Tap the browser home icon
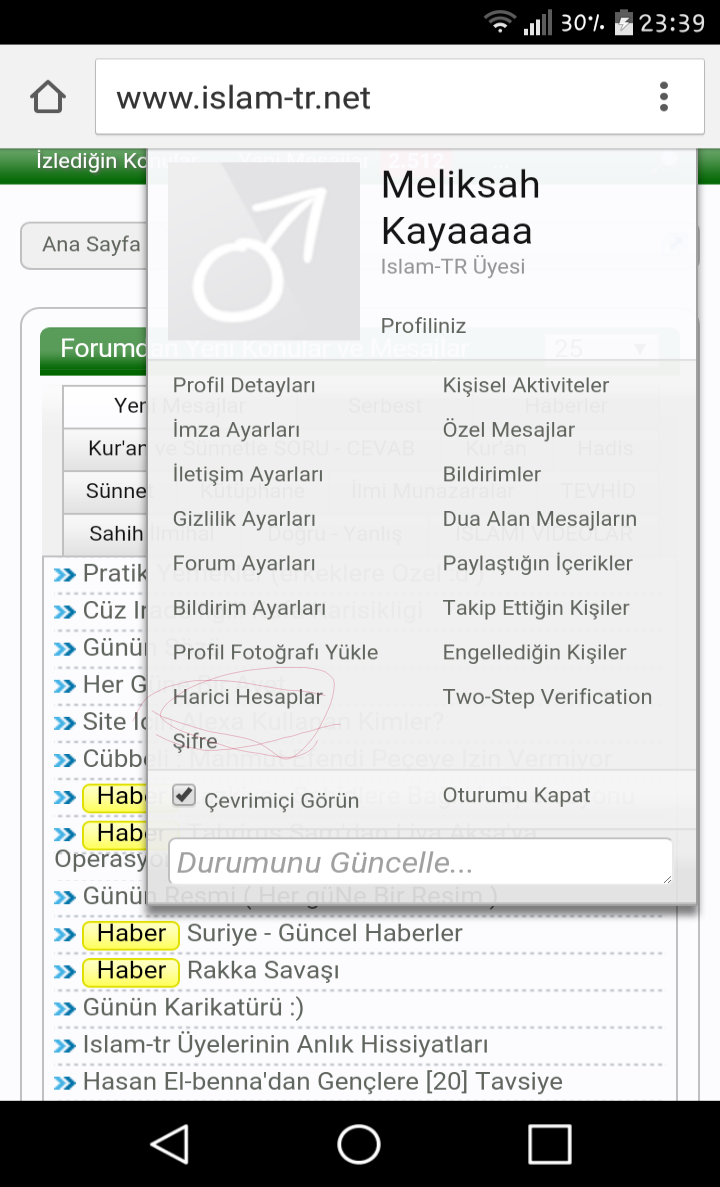 (x=48, y=97)
